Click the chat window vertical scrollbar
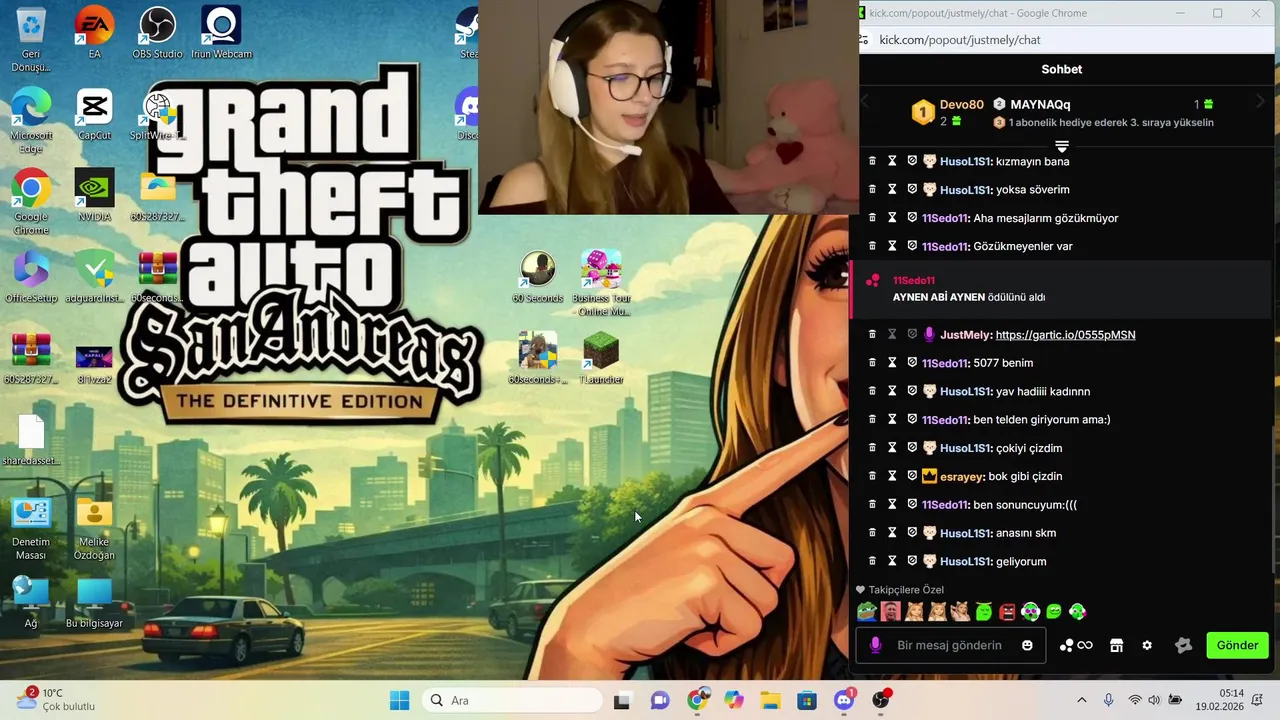Image resolution: width=1280 pixels, height=720 pixels. point(1272,500)
